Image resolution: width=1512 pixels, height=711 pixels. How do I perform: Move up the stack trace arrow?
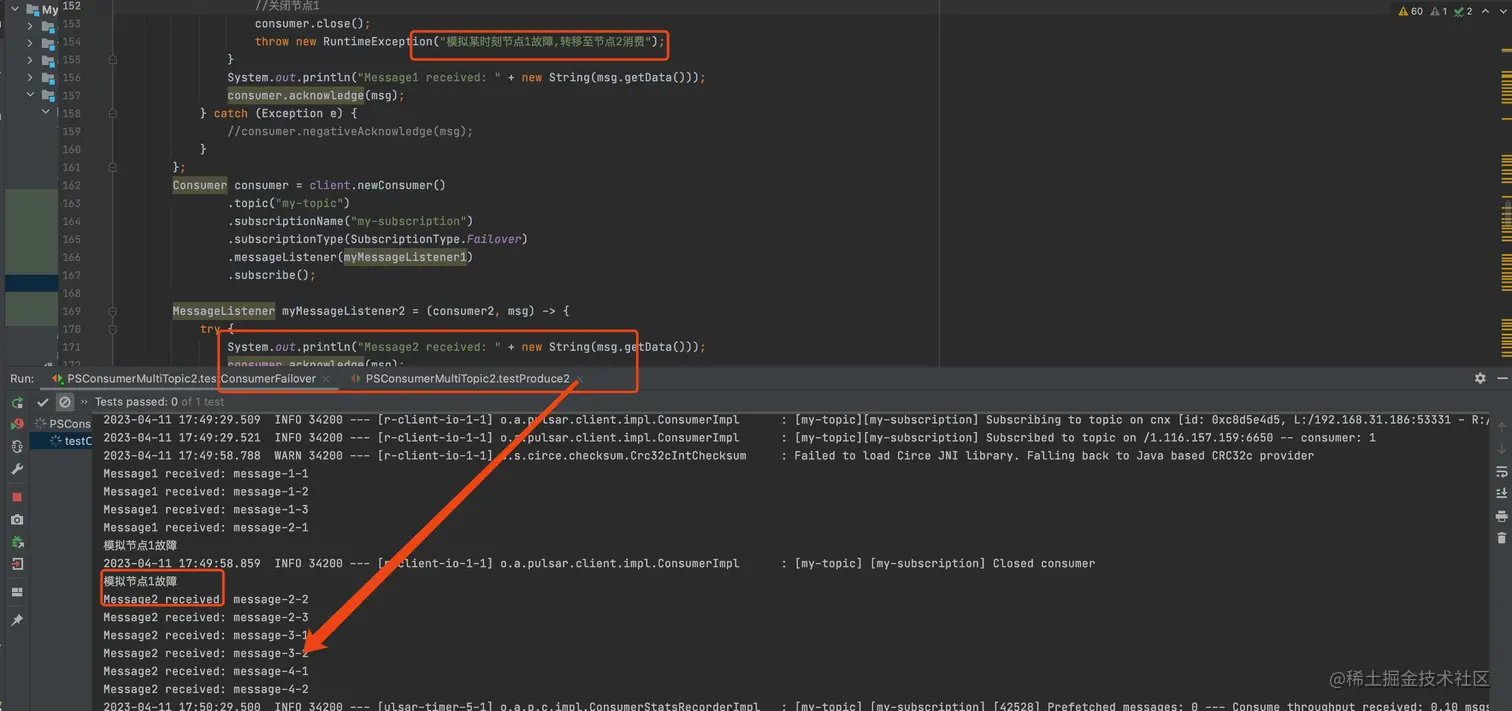point(1501,426)
